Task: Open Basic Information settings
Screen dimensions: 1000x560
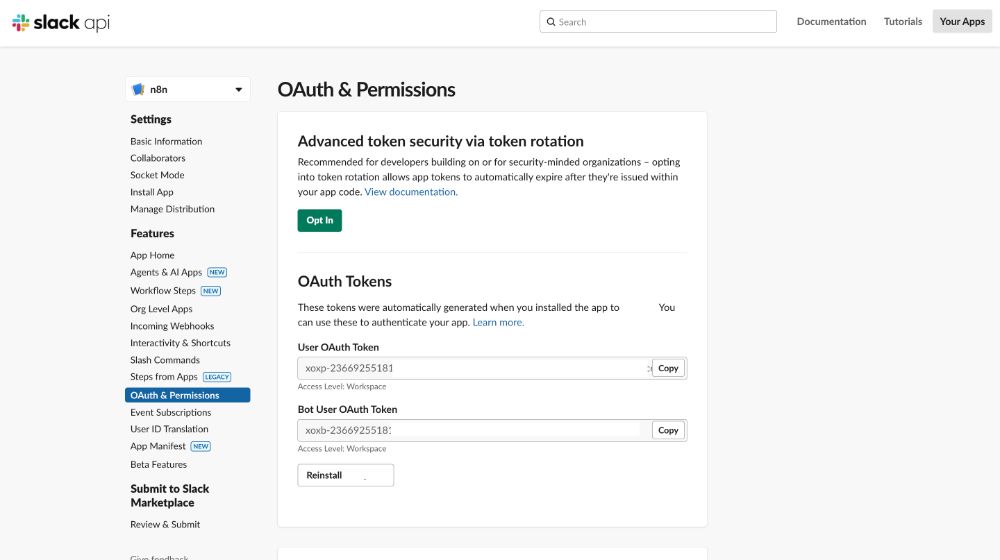Action: click(166, 141)
